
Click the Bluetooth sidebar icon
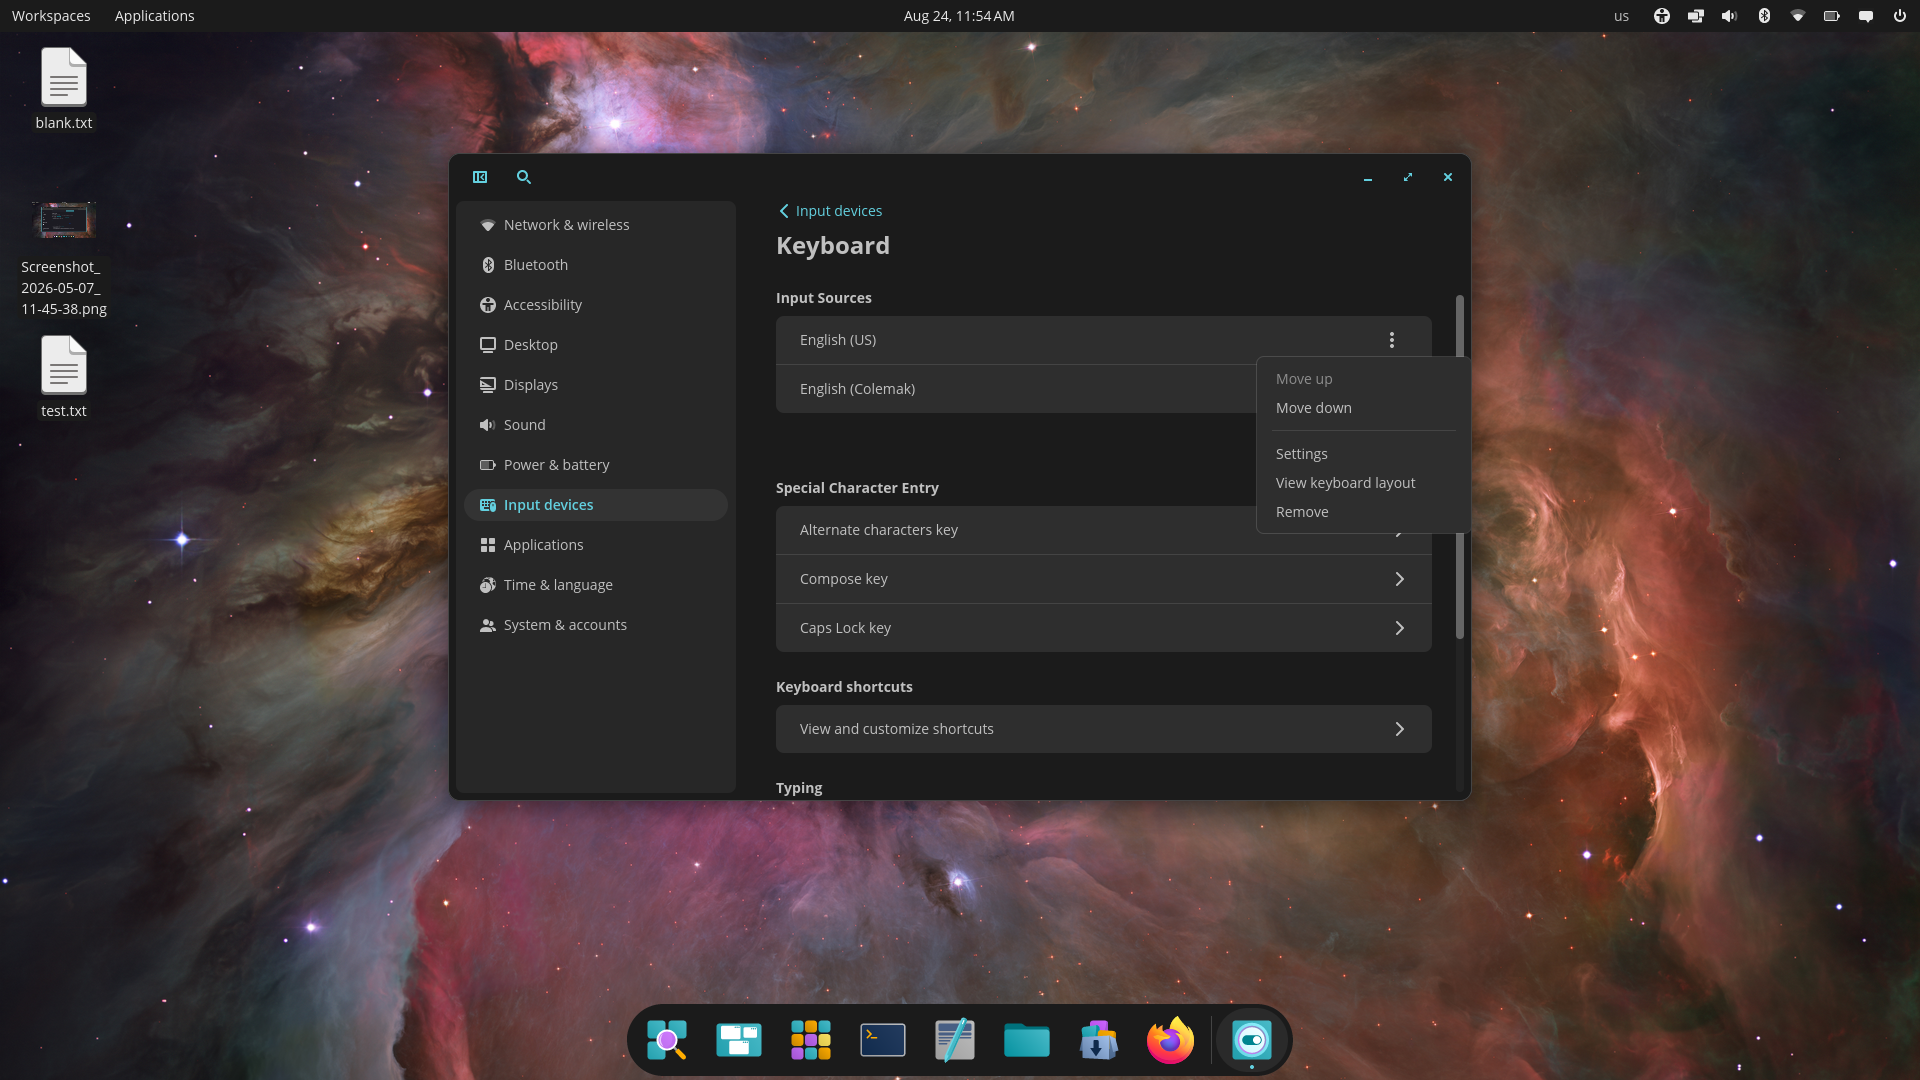click(x=487, y=265)
